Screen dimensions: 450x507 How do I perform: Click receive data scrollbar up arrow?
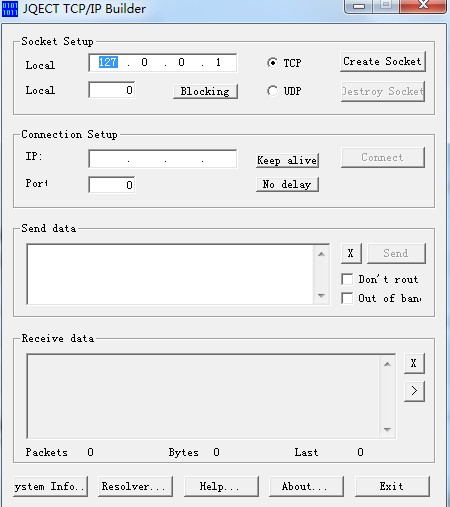(387, 364)
